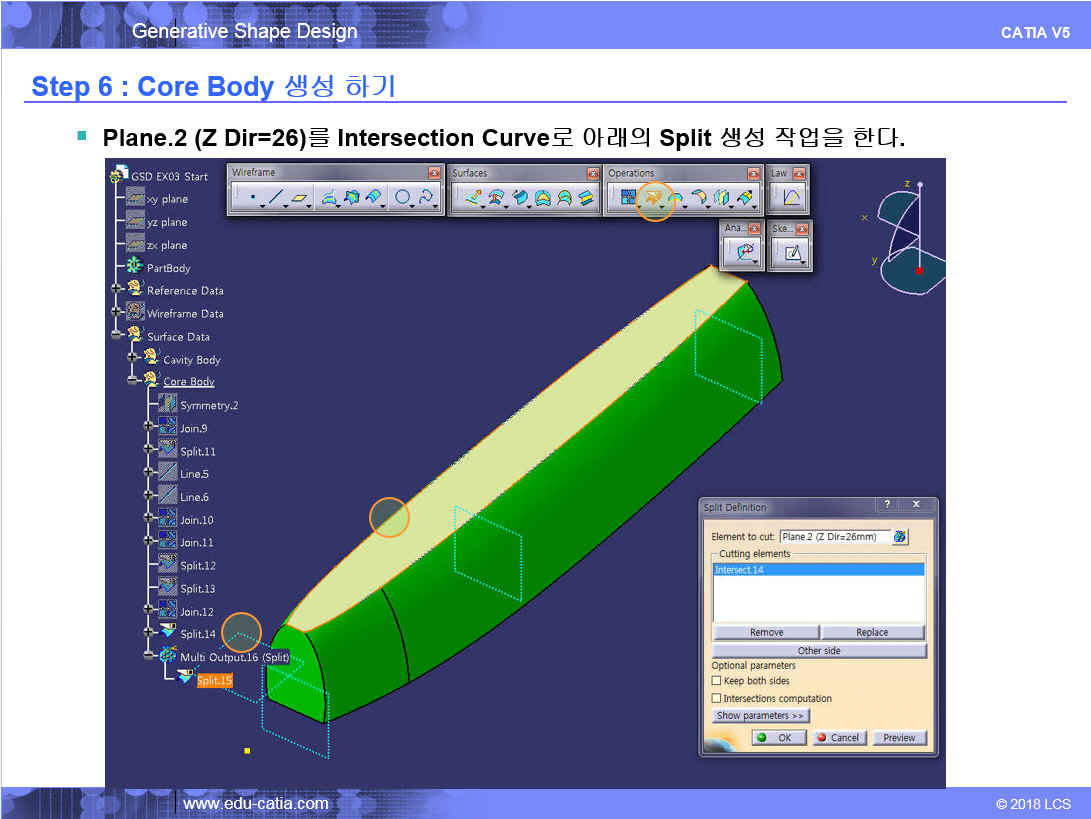Click the Sketcher toolbar icon
This screenshot has width=1091, height=819.
click(793, 253)
